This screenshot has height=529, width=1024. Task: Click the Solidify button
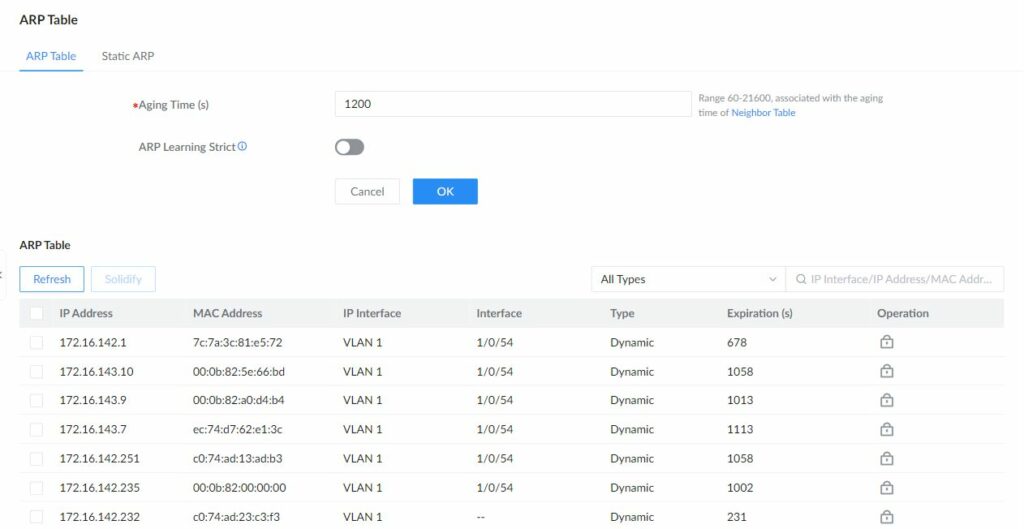coord(123,279)
